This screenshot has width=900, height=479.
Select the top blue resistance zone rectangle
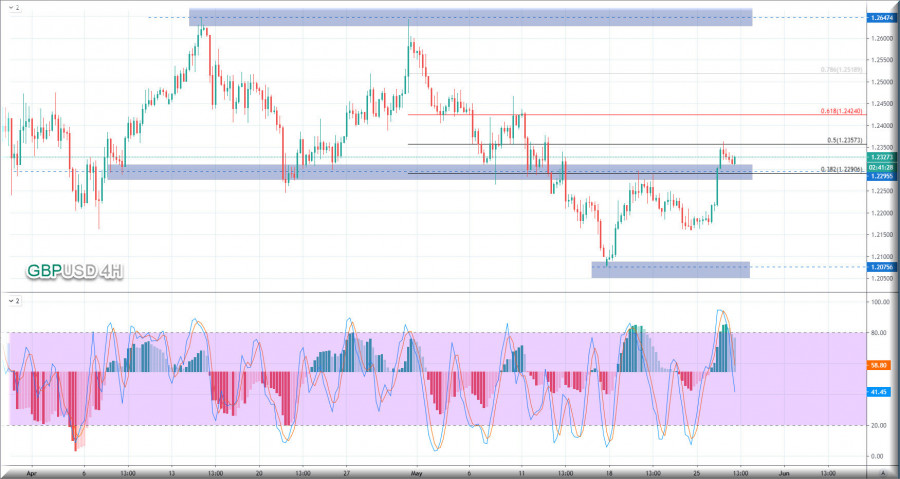[x=470, y=17]
